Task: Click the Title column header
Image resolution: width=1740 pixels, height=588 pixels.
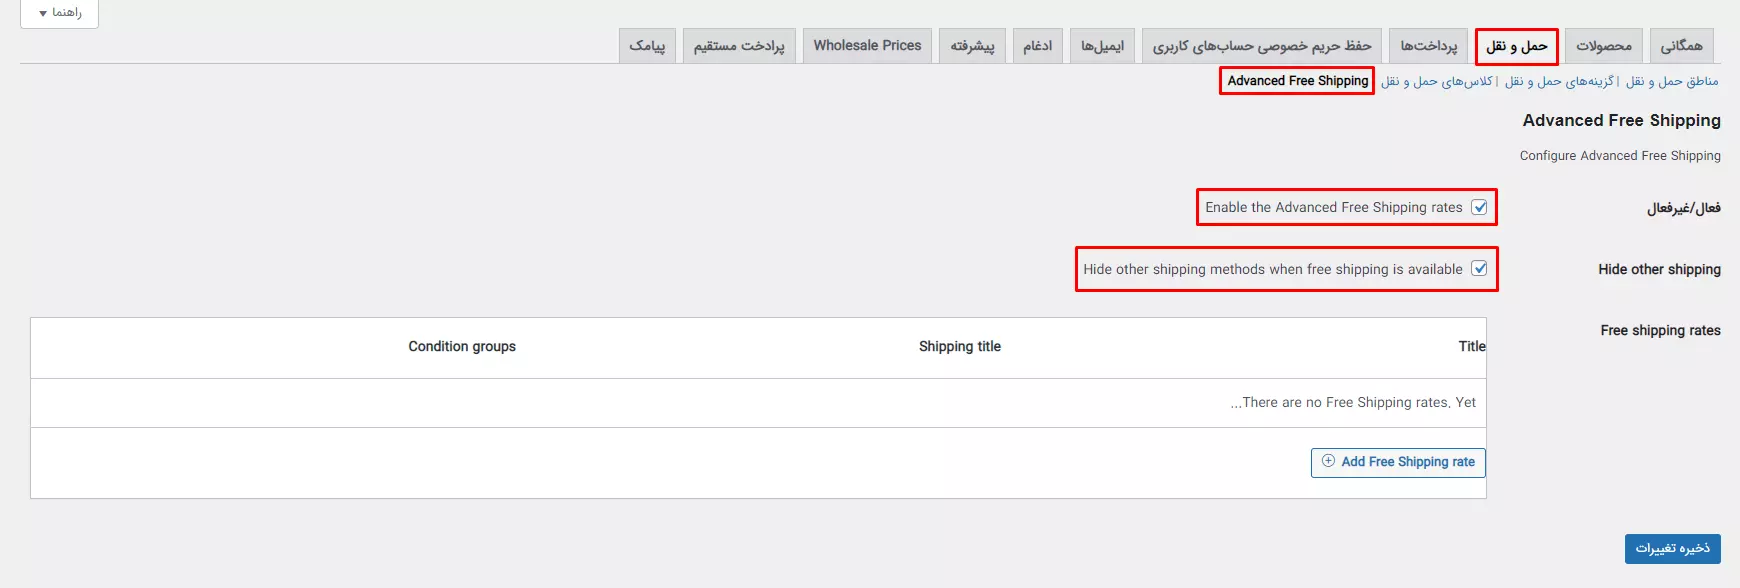Action: pos(1472,346)
